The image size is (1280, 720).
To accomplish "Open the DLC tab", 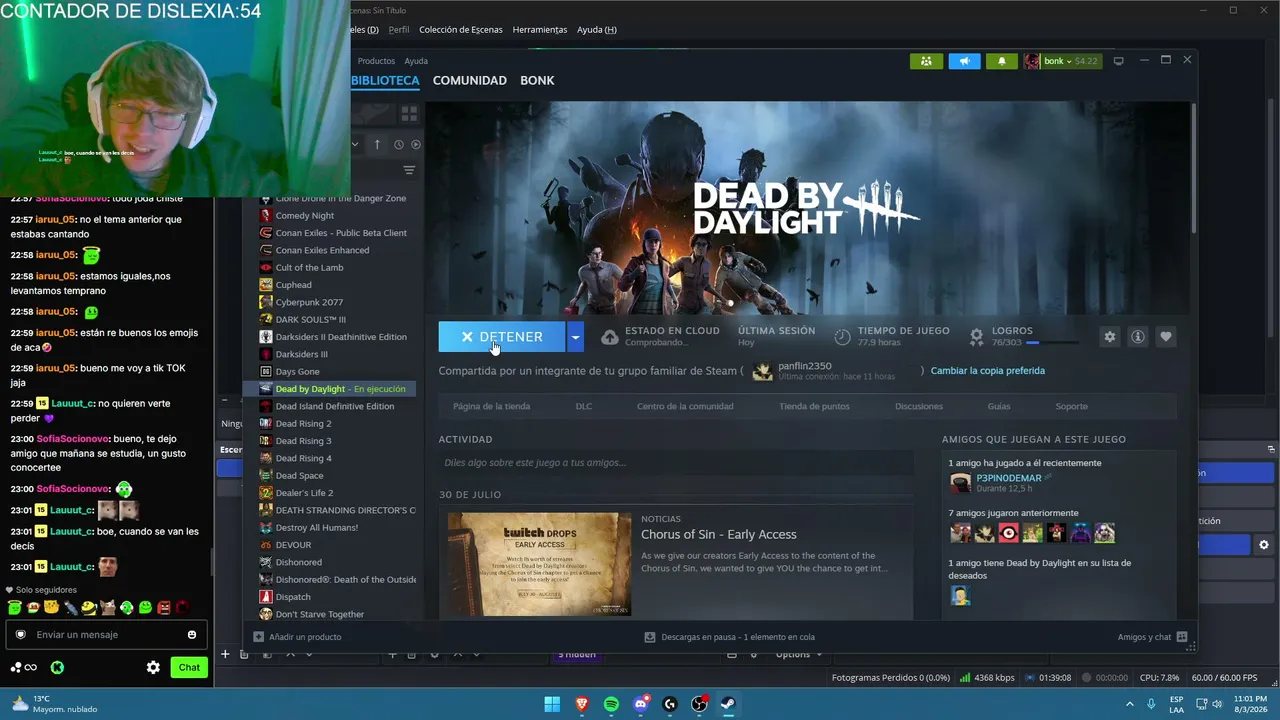I will (584, 406).
